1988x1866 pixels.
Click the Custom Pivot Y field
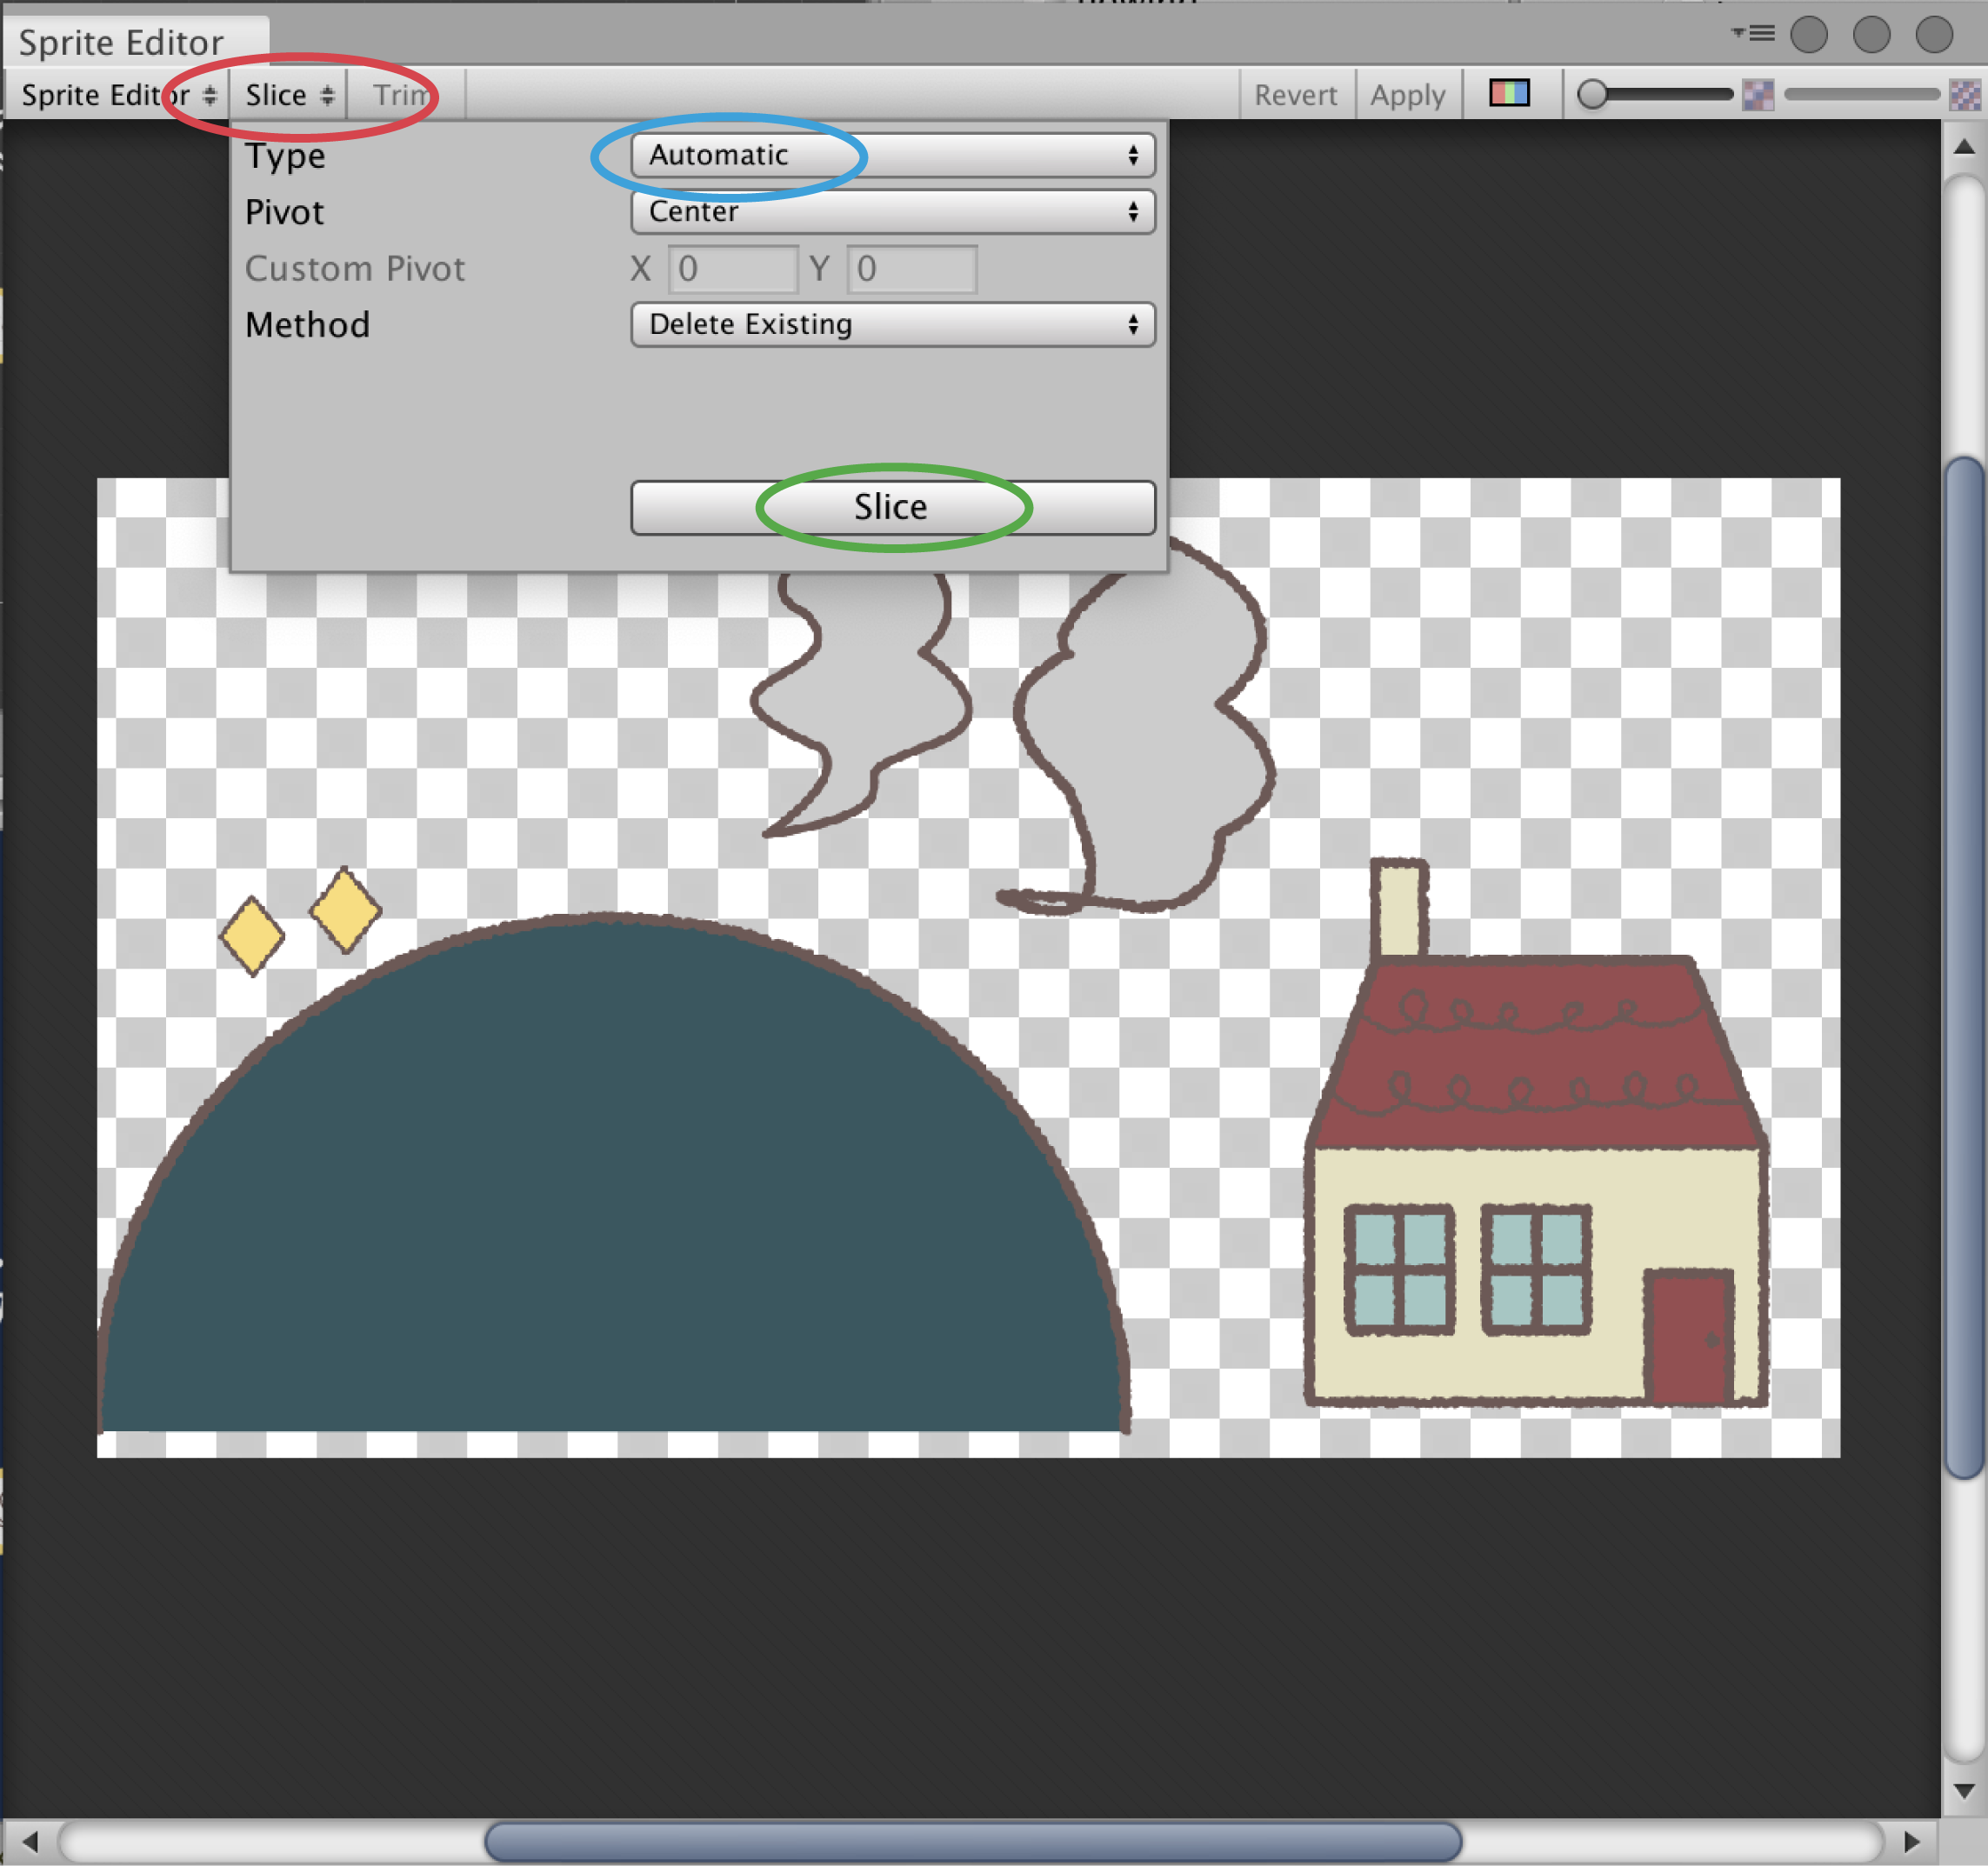click(911, 269)
